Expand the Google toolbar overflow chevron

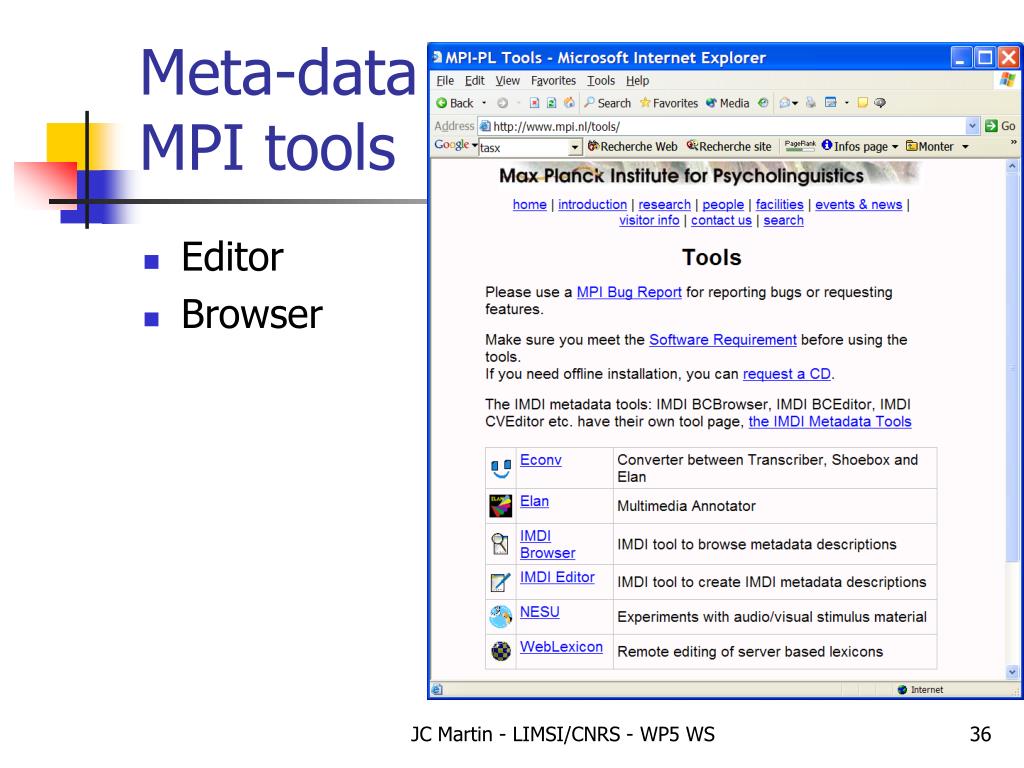click(x=1014, y=142)
